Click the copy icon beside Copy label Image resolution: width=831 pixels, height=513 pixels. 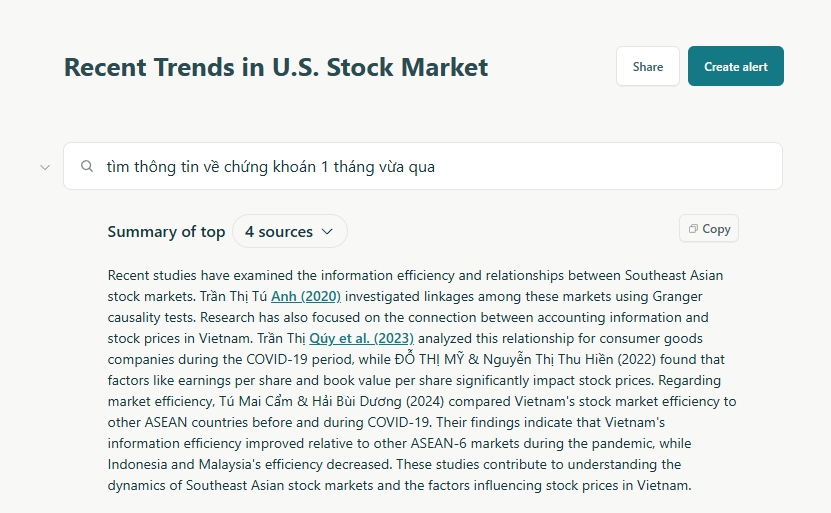(693, 229)
